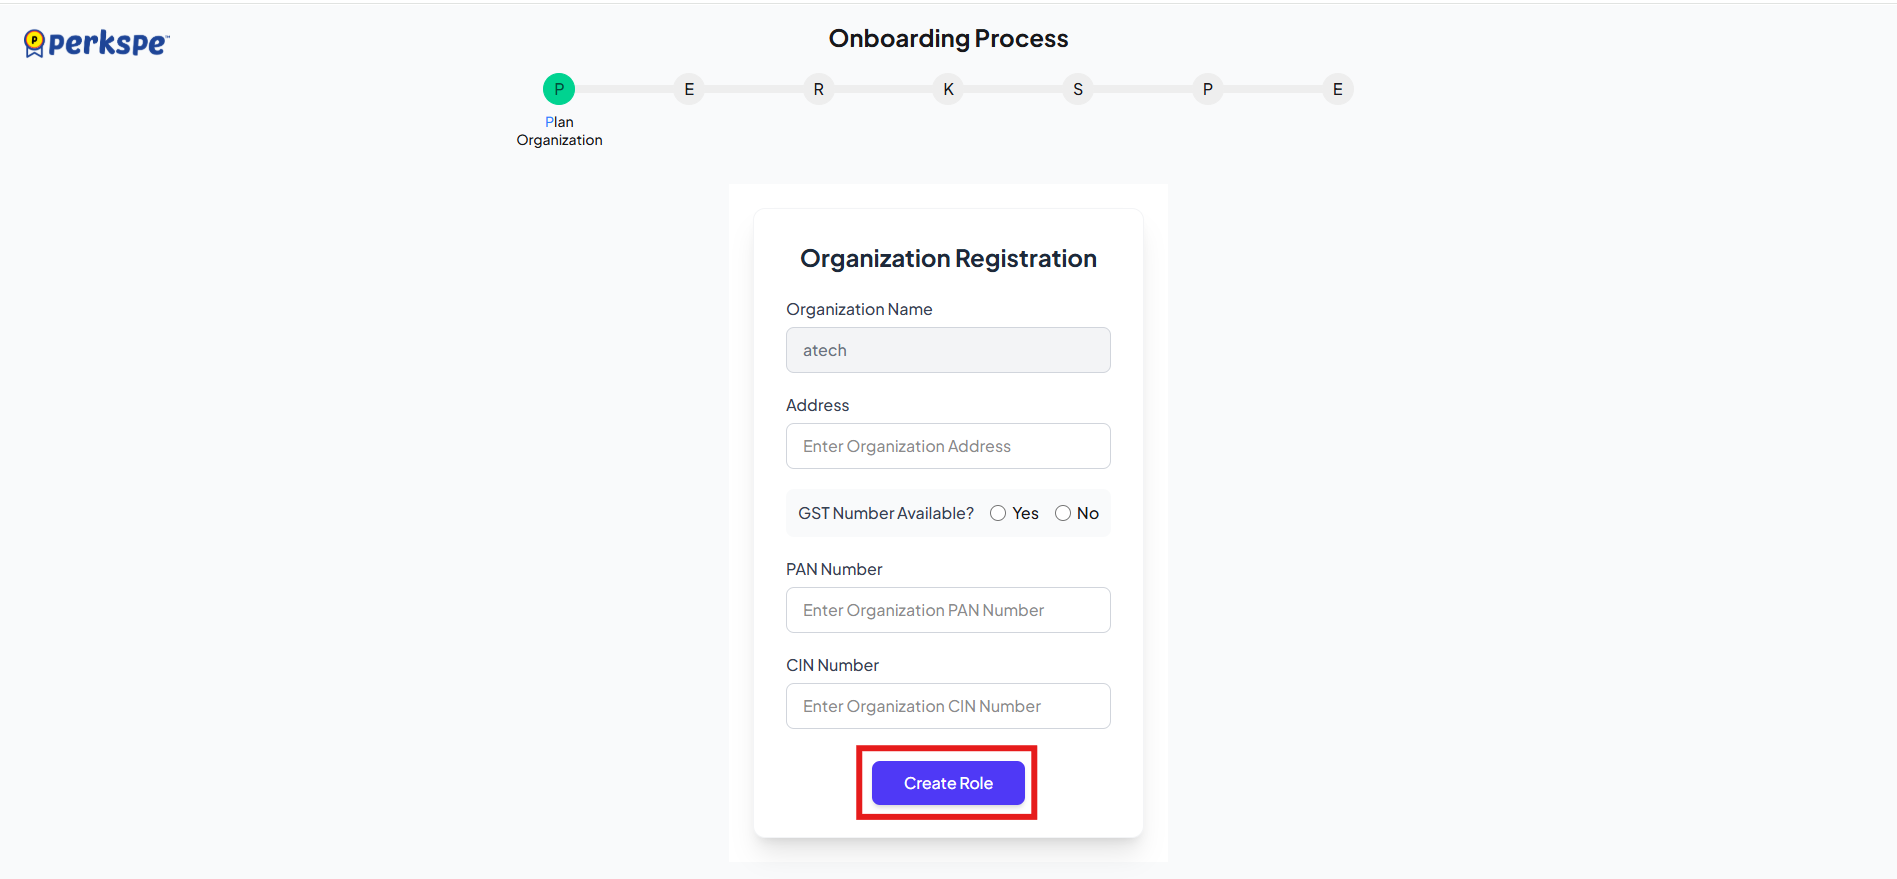
Task: Click the Create Role button
Action: [x=948, y=783]
